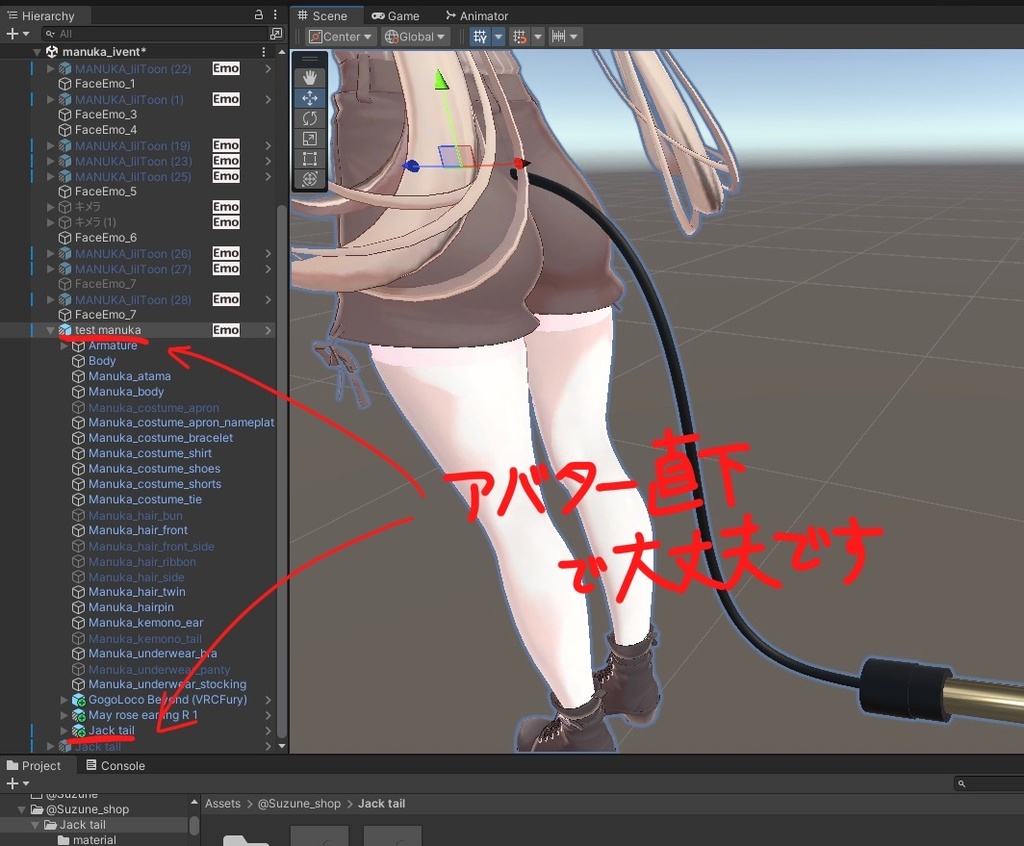The width and height of the screenshot is (1024, 846).
Task: Expand the Armature object
Action: pyautogui.click(x=64, y=346)
